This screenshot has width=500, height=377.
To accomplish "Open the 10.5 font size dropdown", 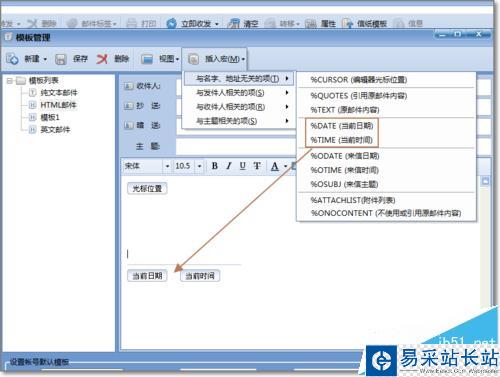I will tap(199, 166).
